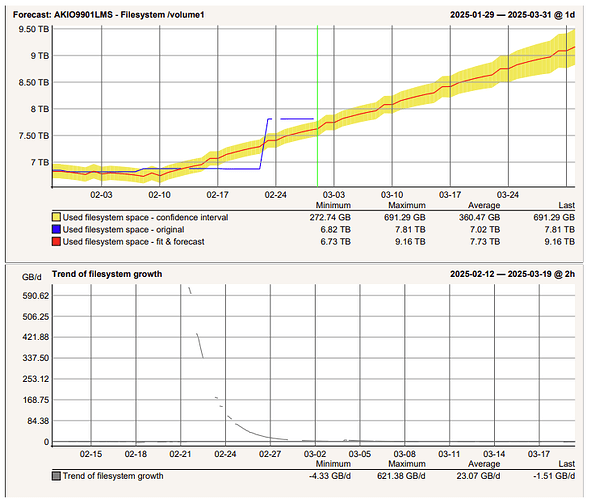Viewport: 591px width, 499px height.
Task: Click the 02-10 date on forecast axis
Action: (x=159, y=195)
